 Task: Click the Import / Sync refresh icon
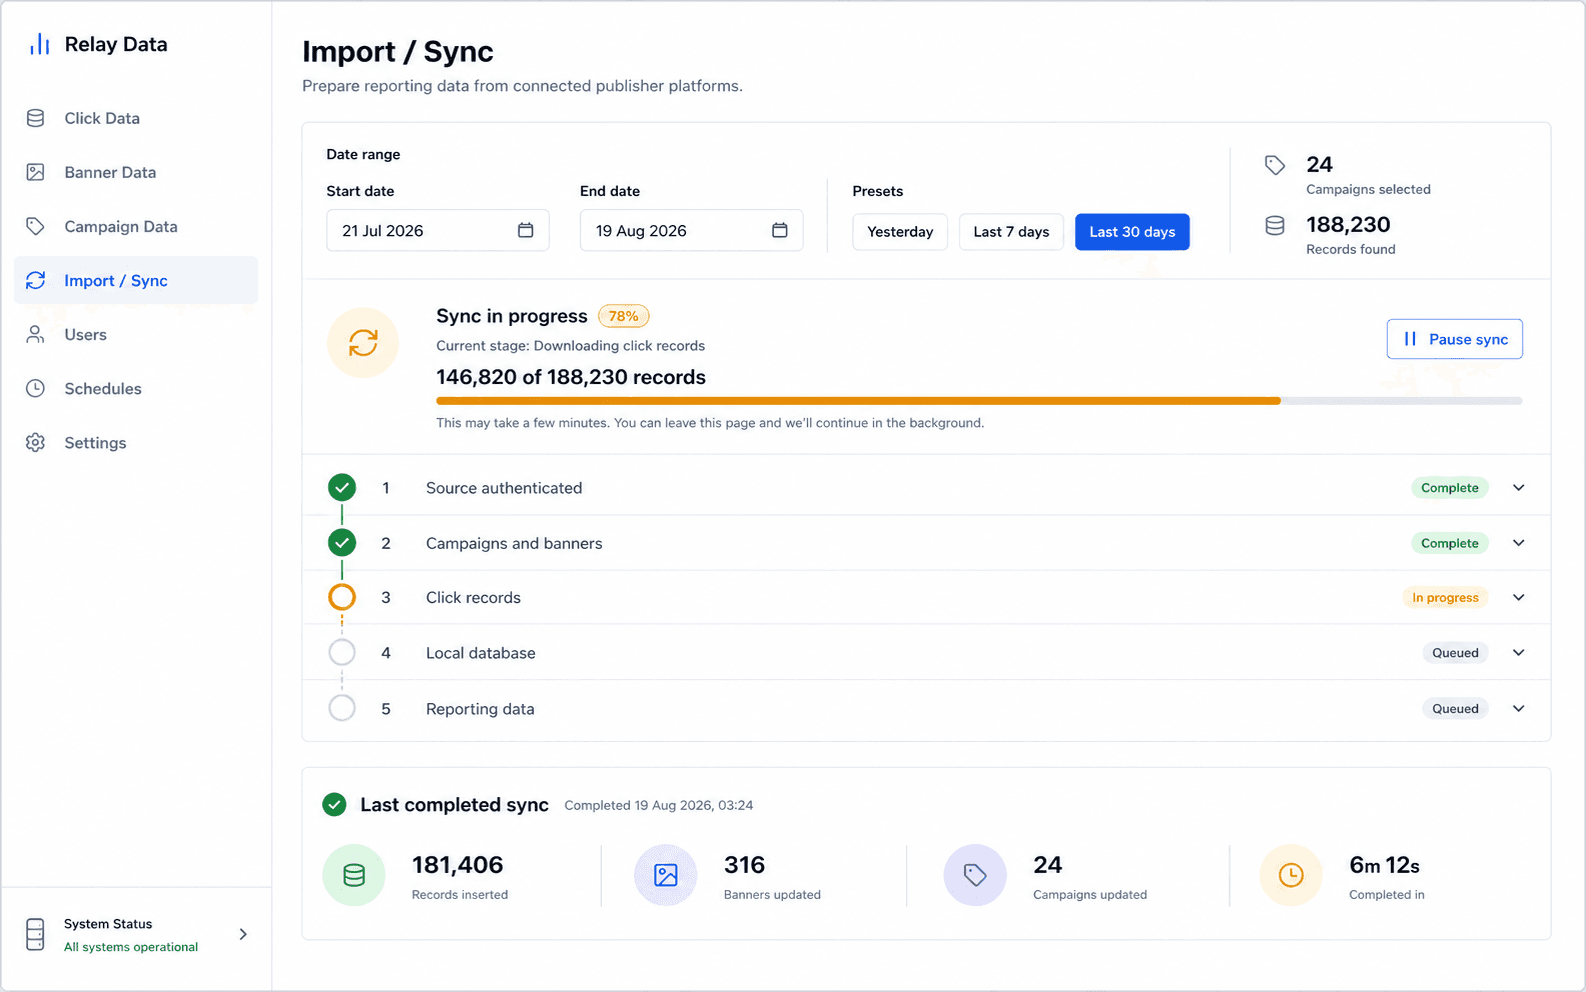pos(35,280)
